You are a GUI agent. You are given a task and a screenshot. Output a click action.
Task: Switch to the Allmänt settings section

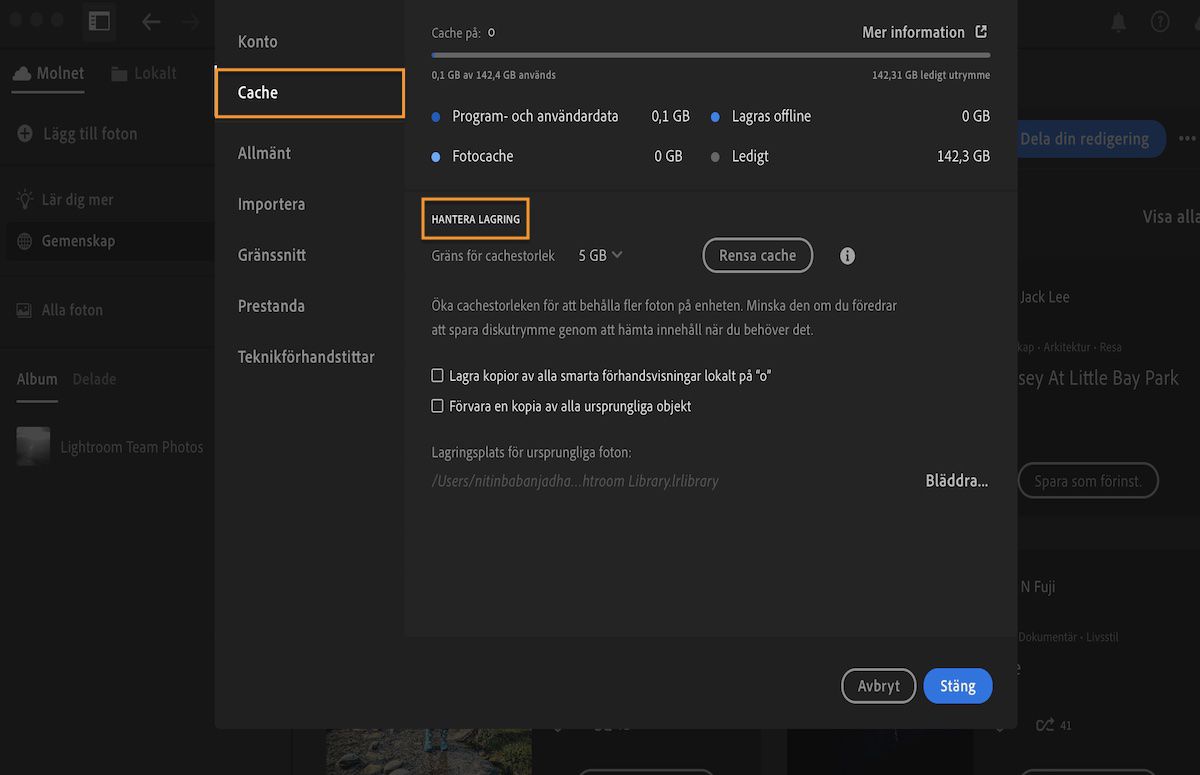[264, 152]
